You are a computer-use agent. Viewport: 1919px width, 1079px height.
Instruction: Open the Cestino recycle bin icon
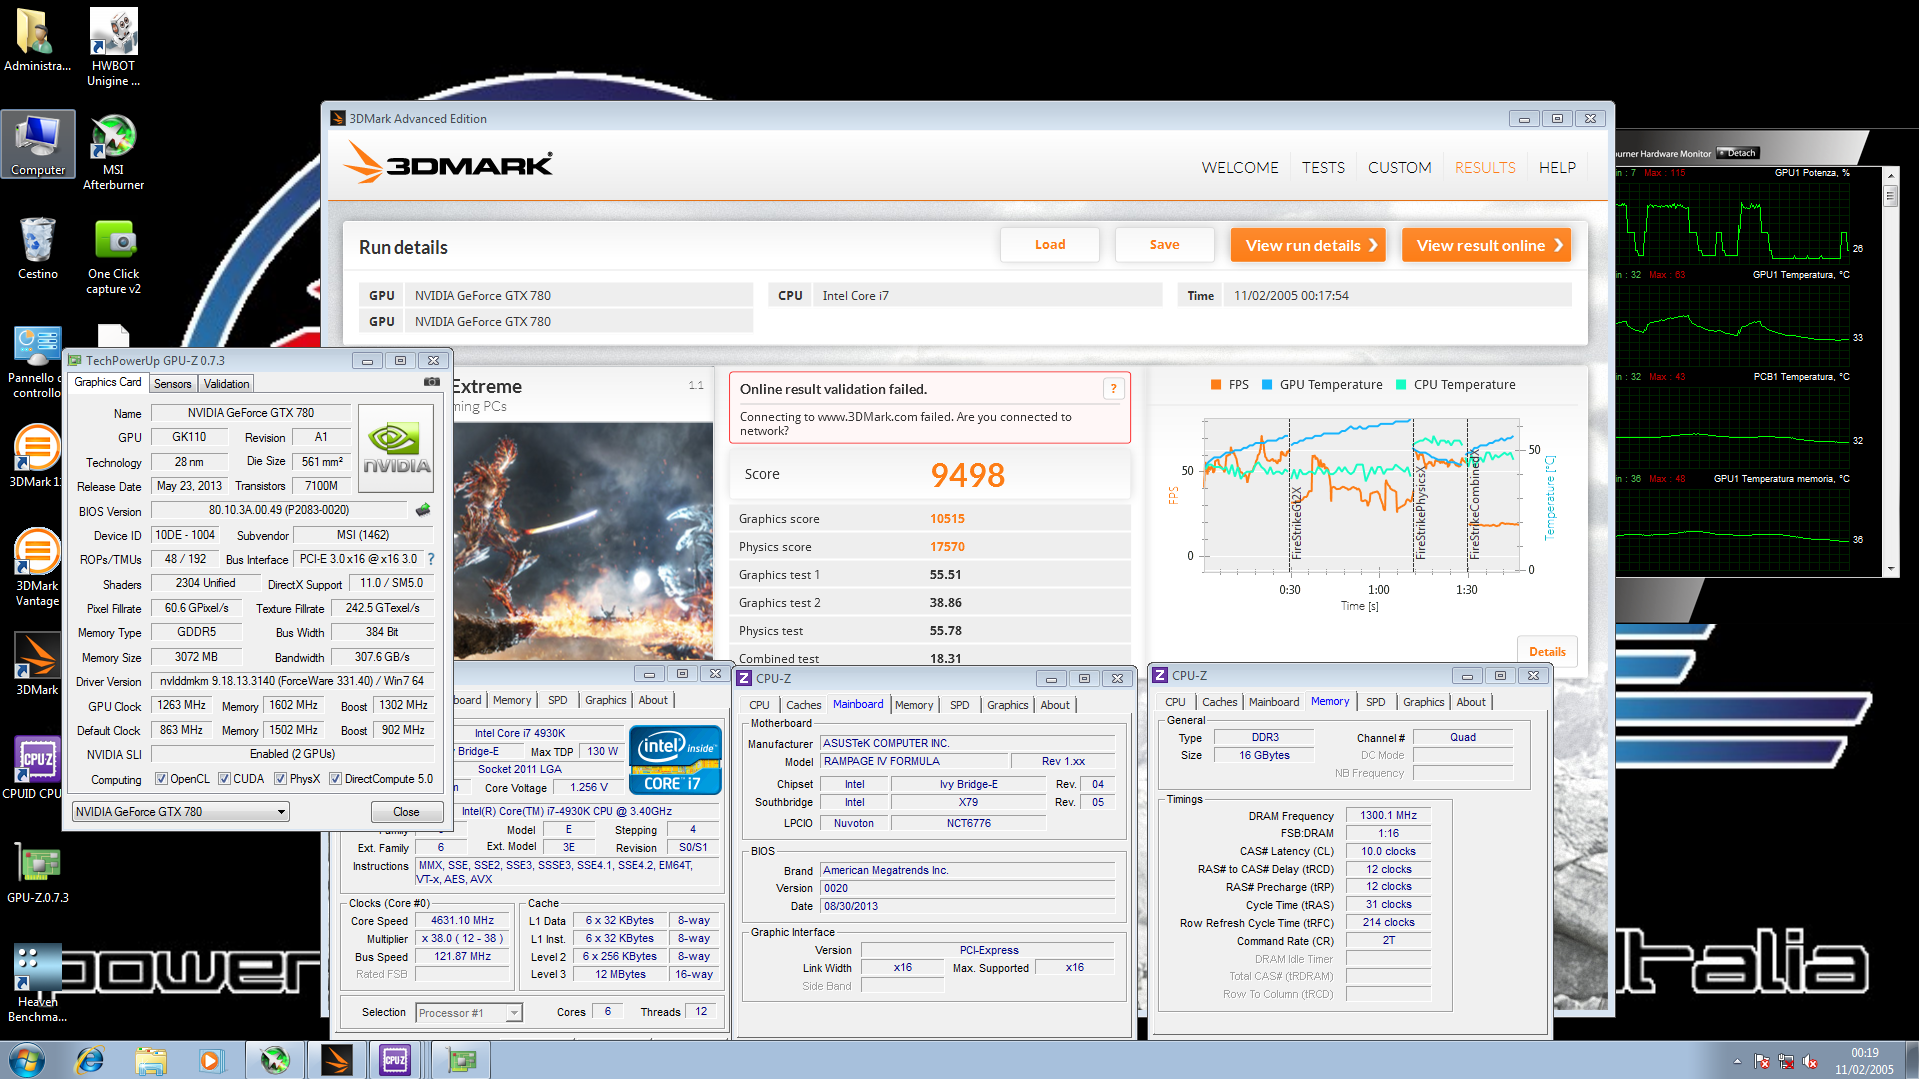pyautogui.click(x=38, y=248)
